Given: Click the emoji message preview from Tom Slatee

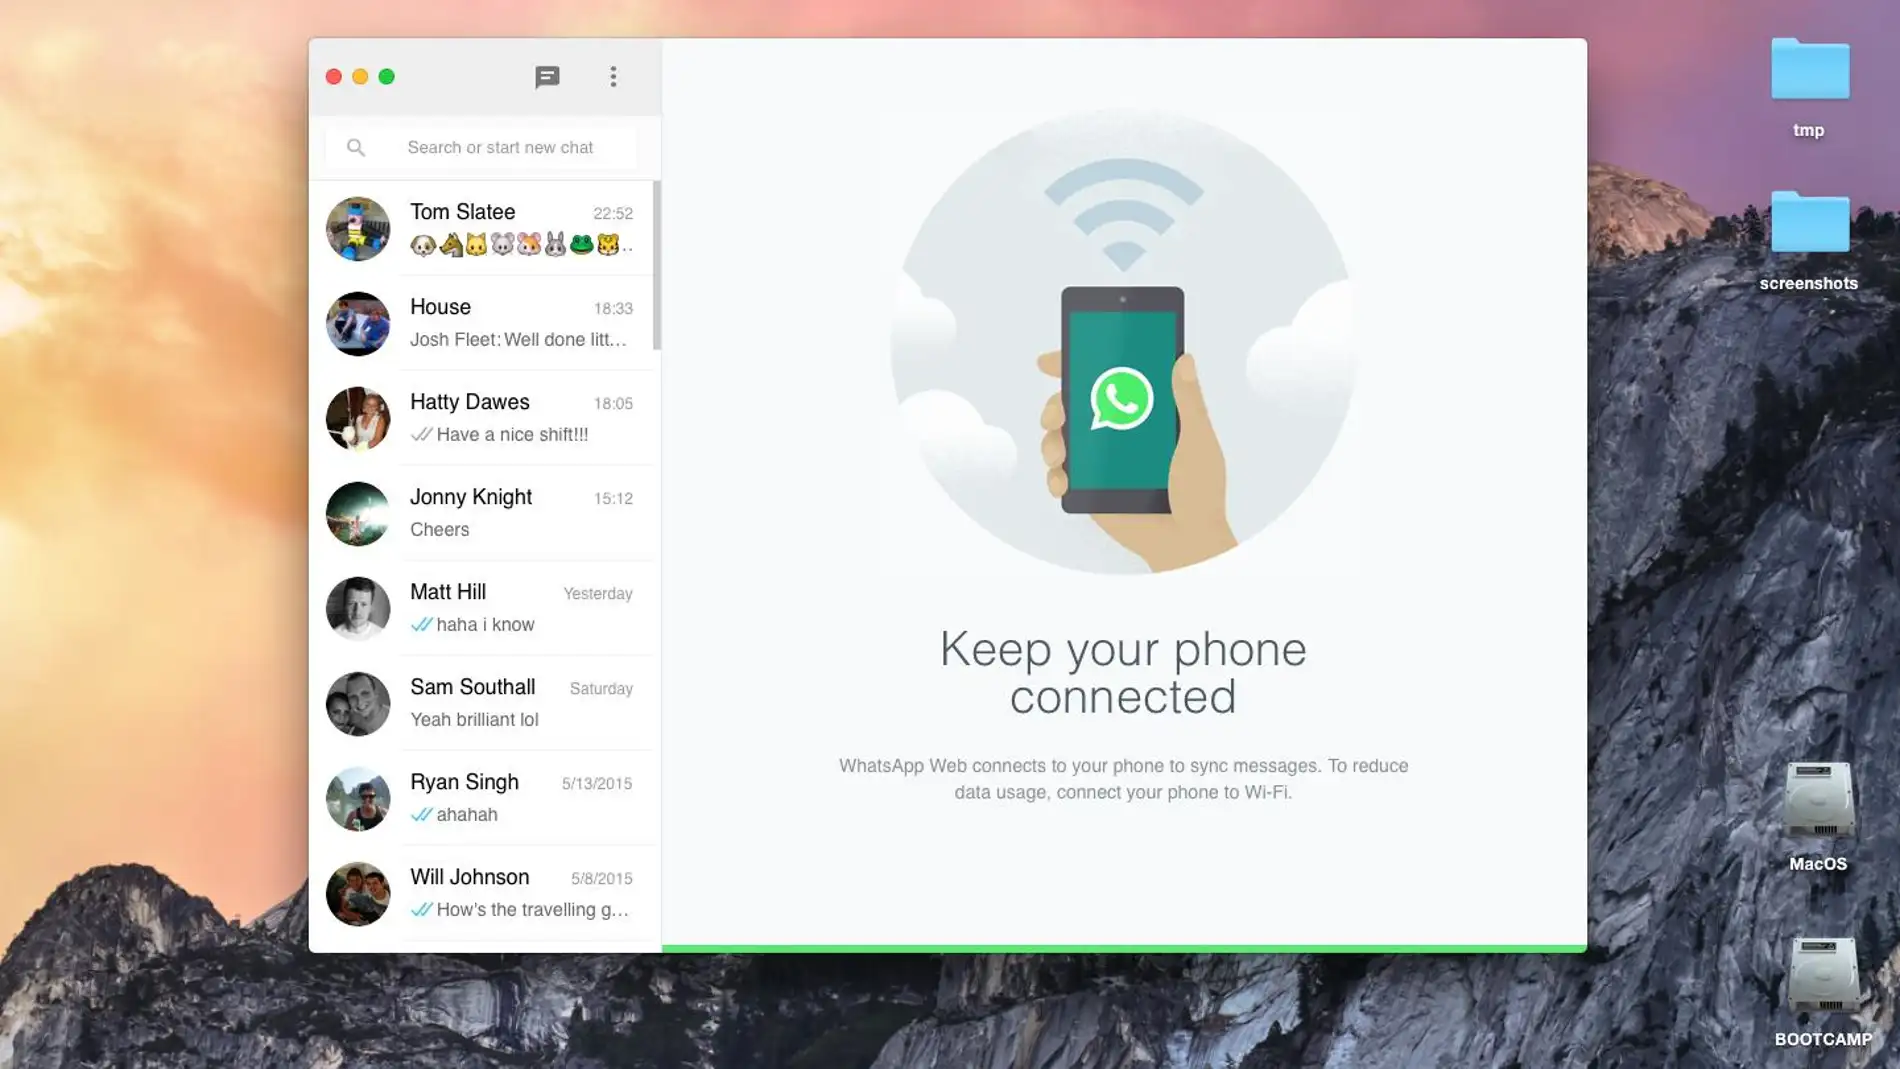Looking at the screenshot, I should [x=521, y=244].
